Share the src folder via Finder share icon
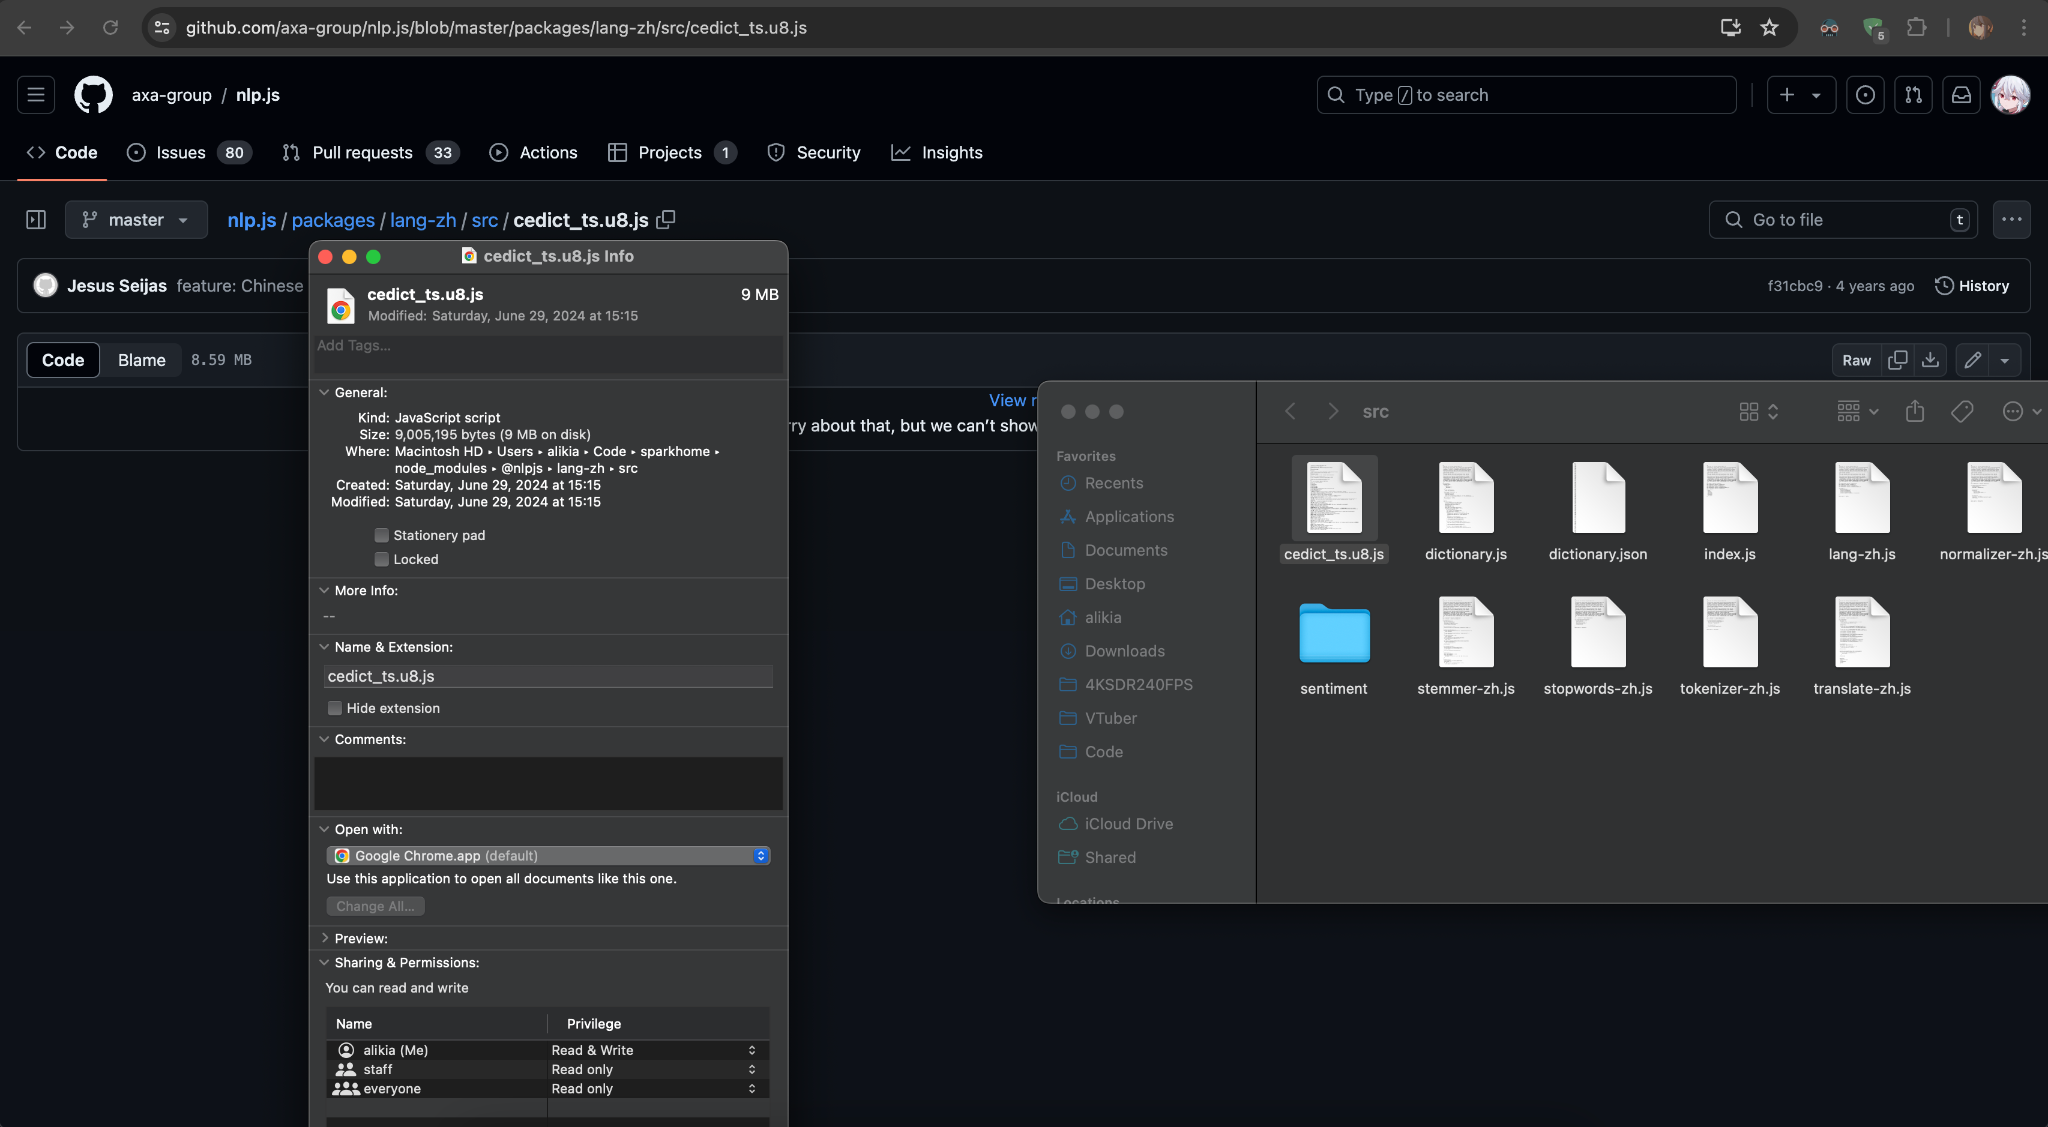 [1914, 411]
